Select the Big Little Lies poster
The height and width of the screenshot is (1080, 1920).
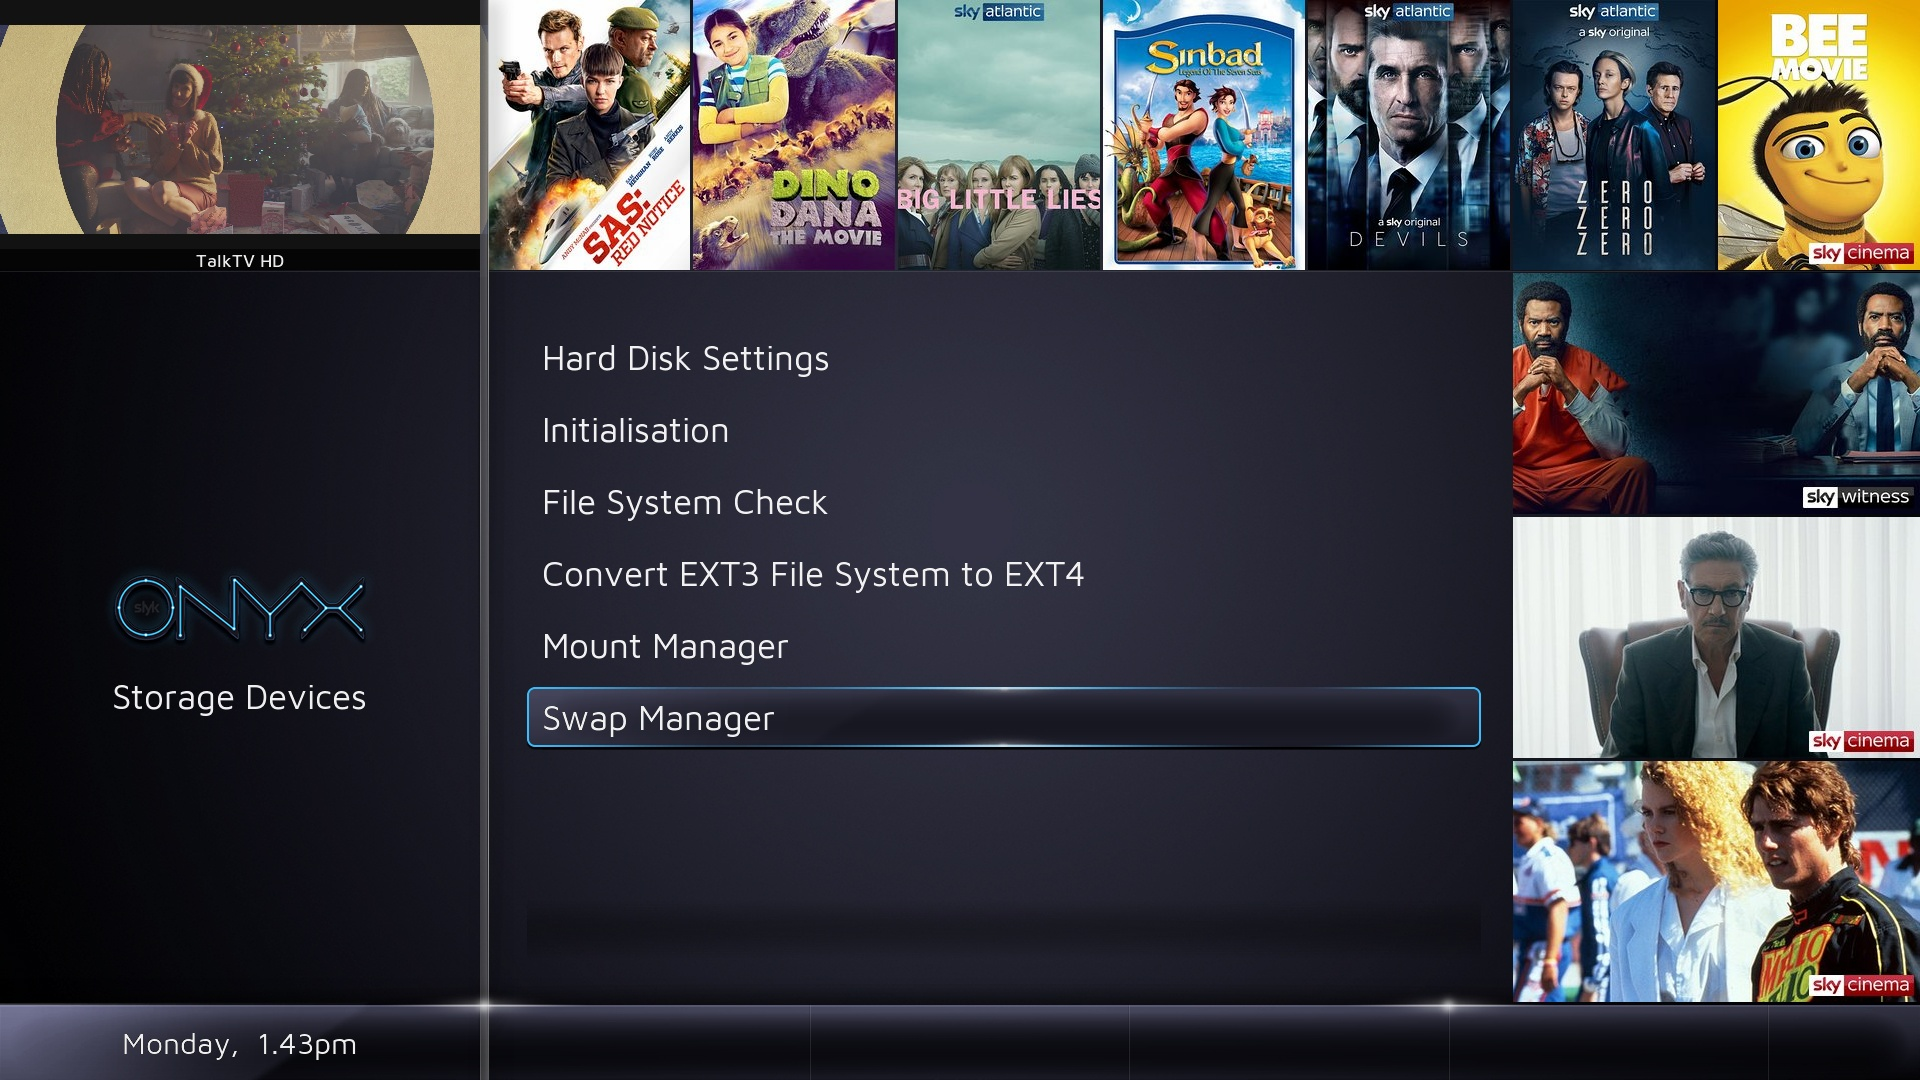[x=999, y=135]
